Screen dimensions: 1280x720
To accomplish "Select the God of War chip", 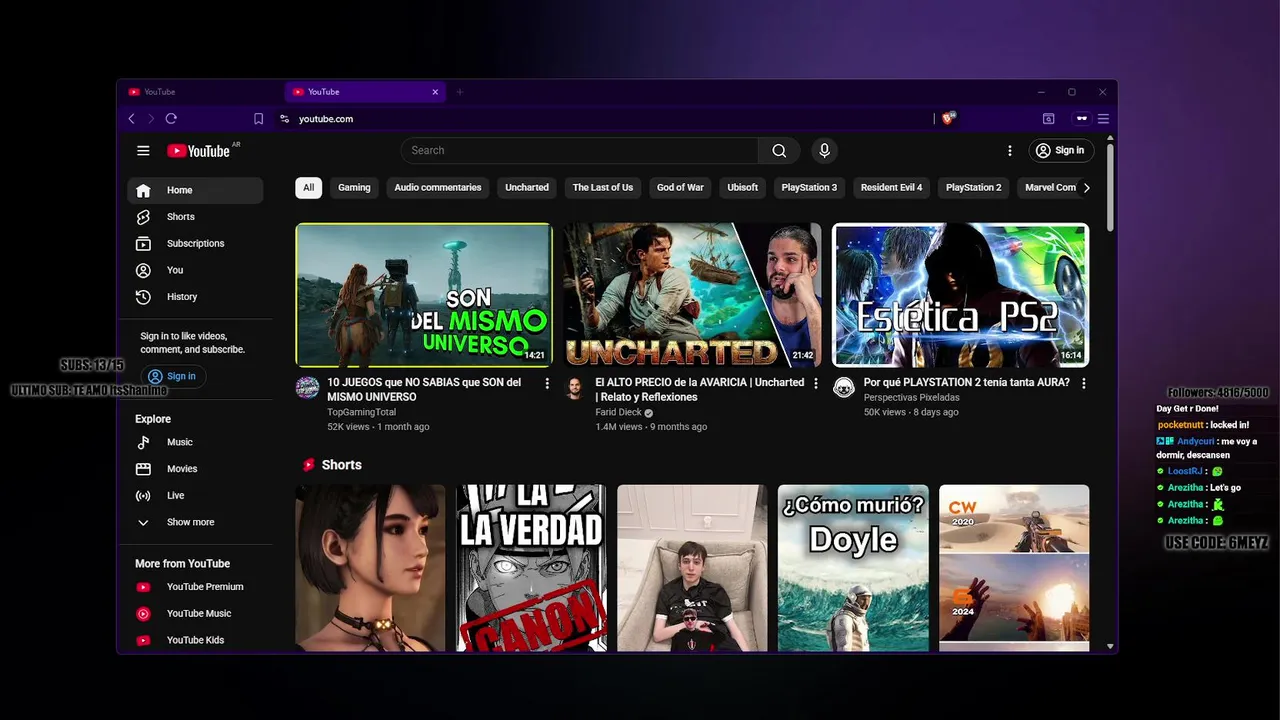I will point(680,188).
